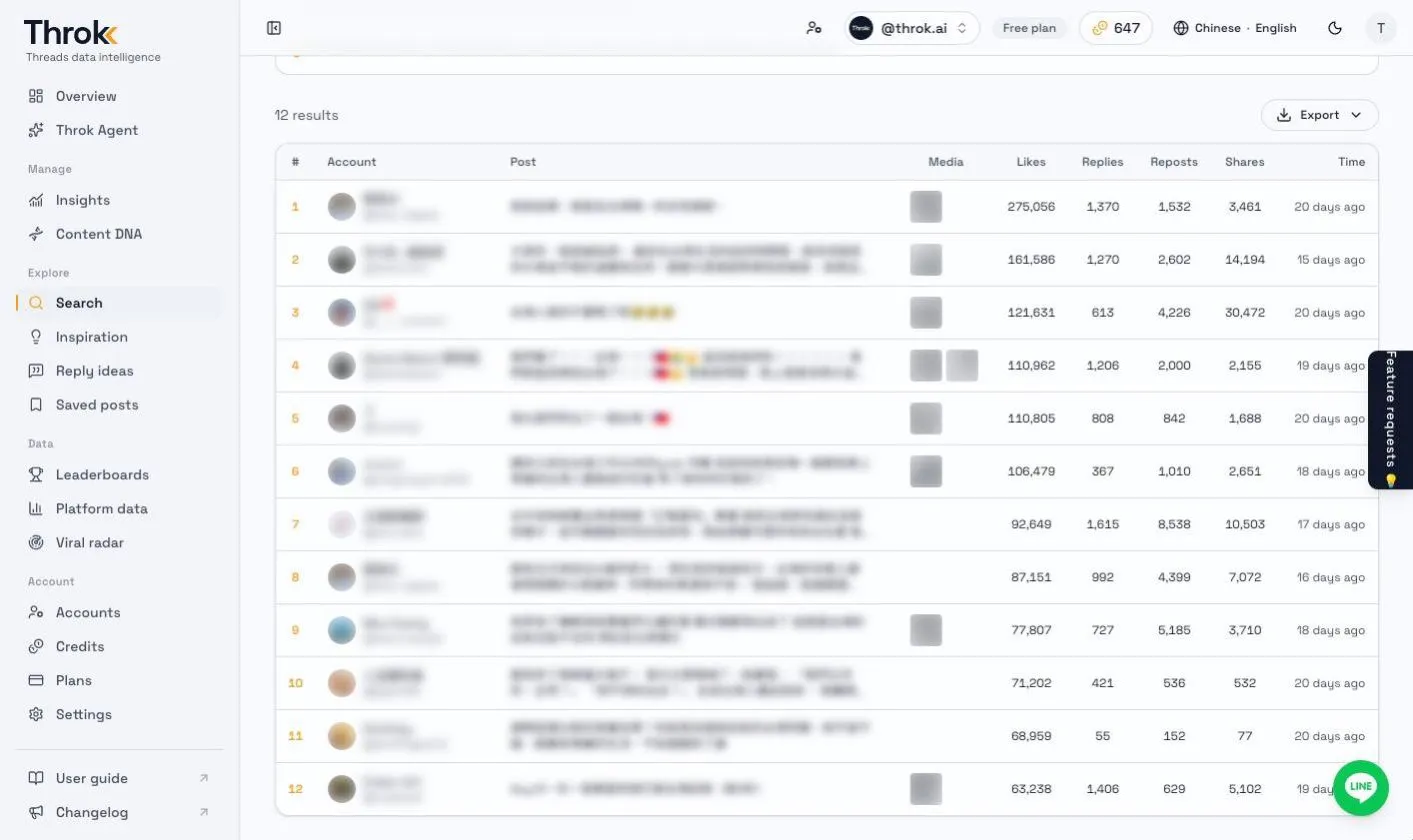View the Leaderboards page
Screen dimensions: 1413x840
[120, 475]
